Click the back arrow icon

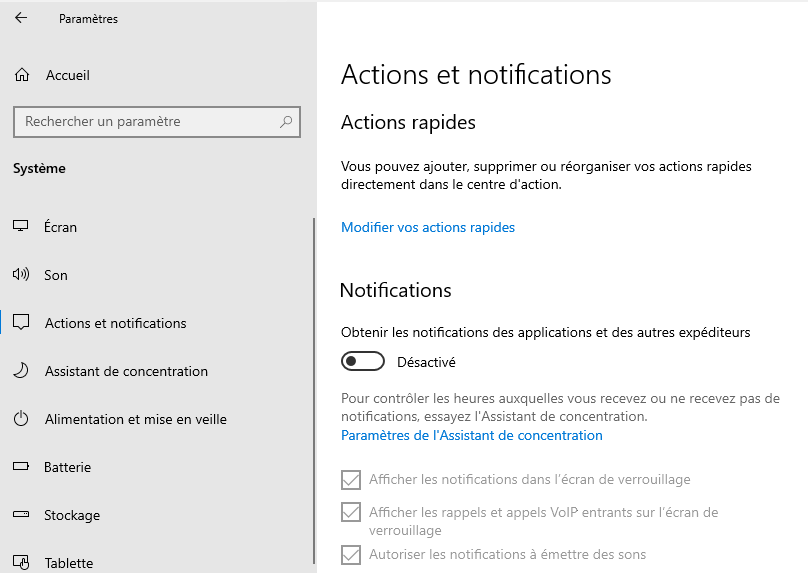tap(21, 18)
